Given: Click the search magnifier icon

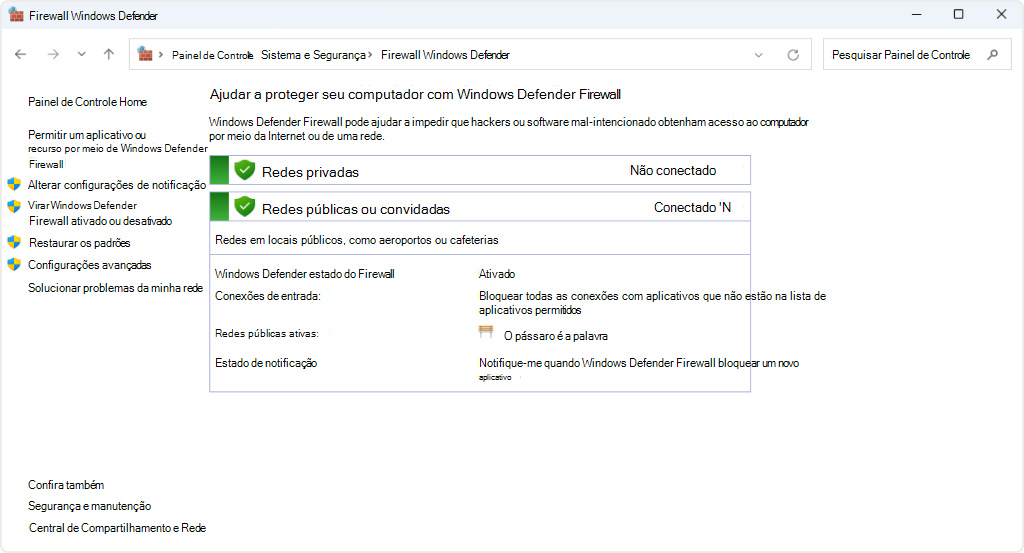Looking at the screenshot, I should [992, 55].
